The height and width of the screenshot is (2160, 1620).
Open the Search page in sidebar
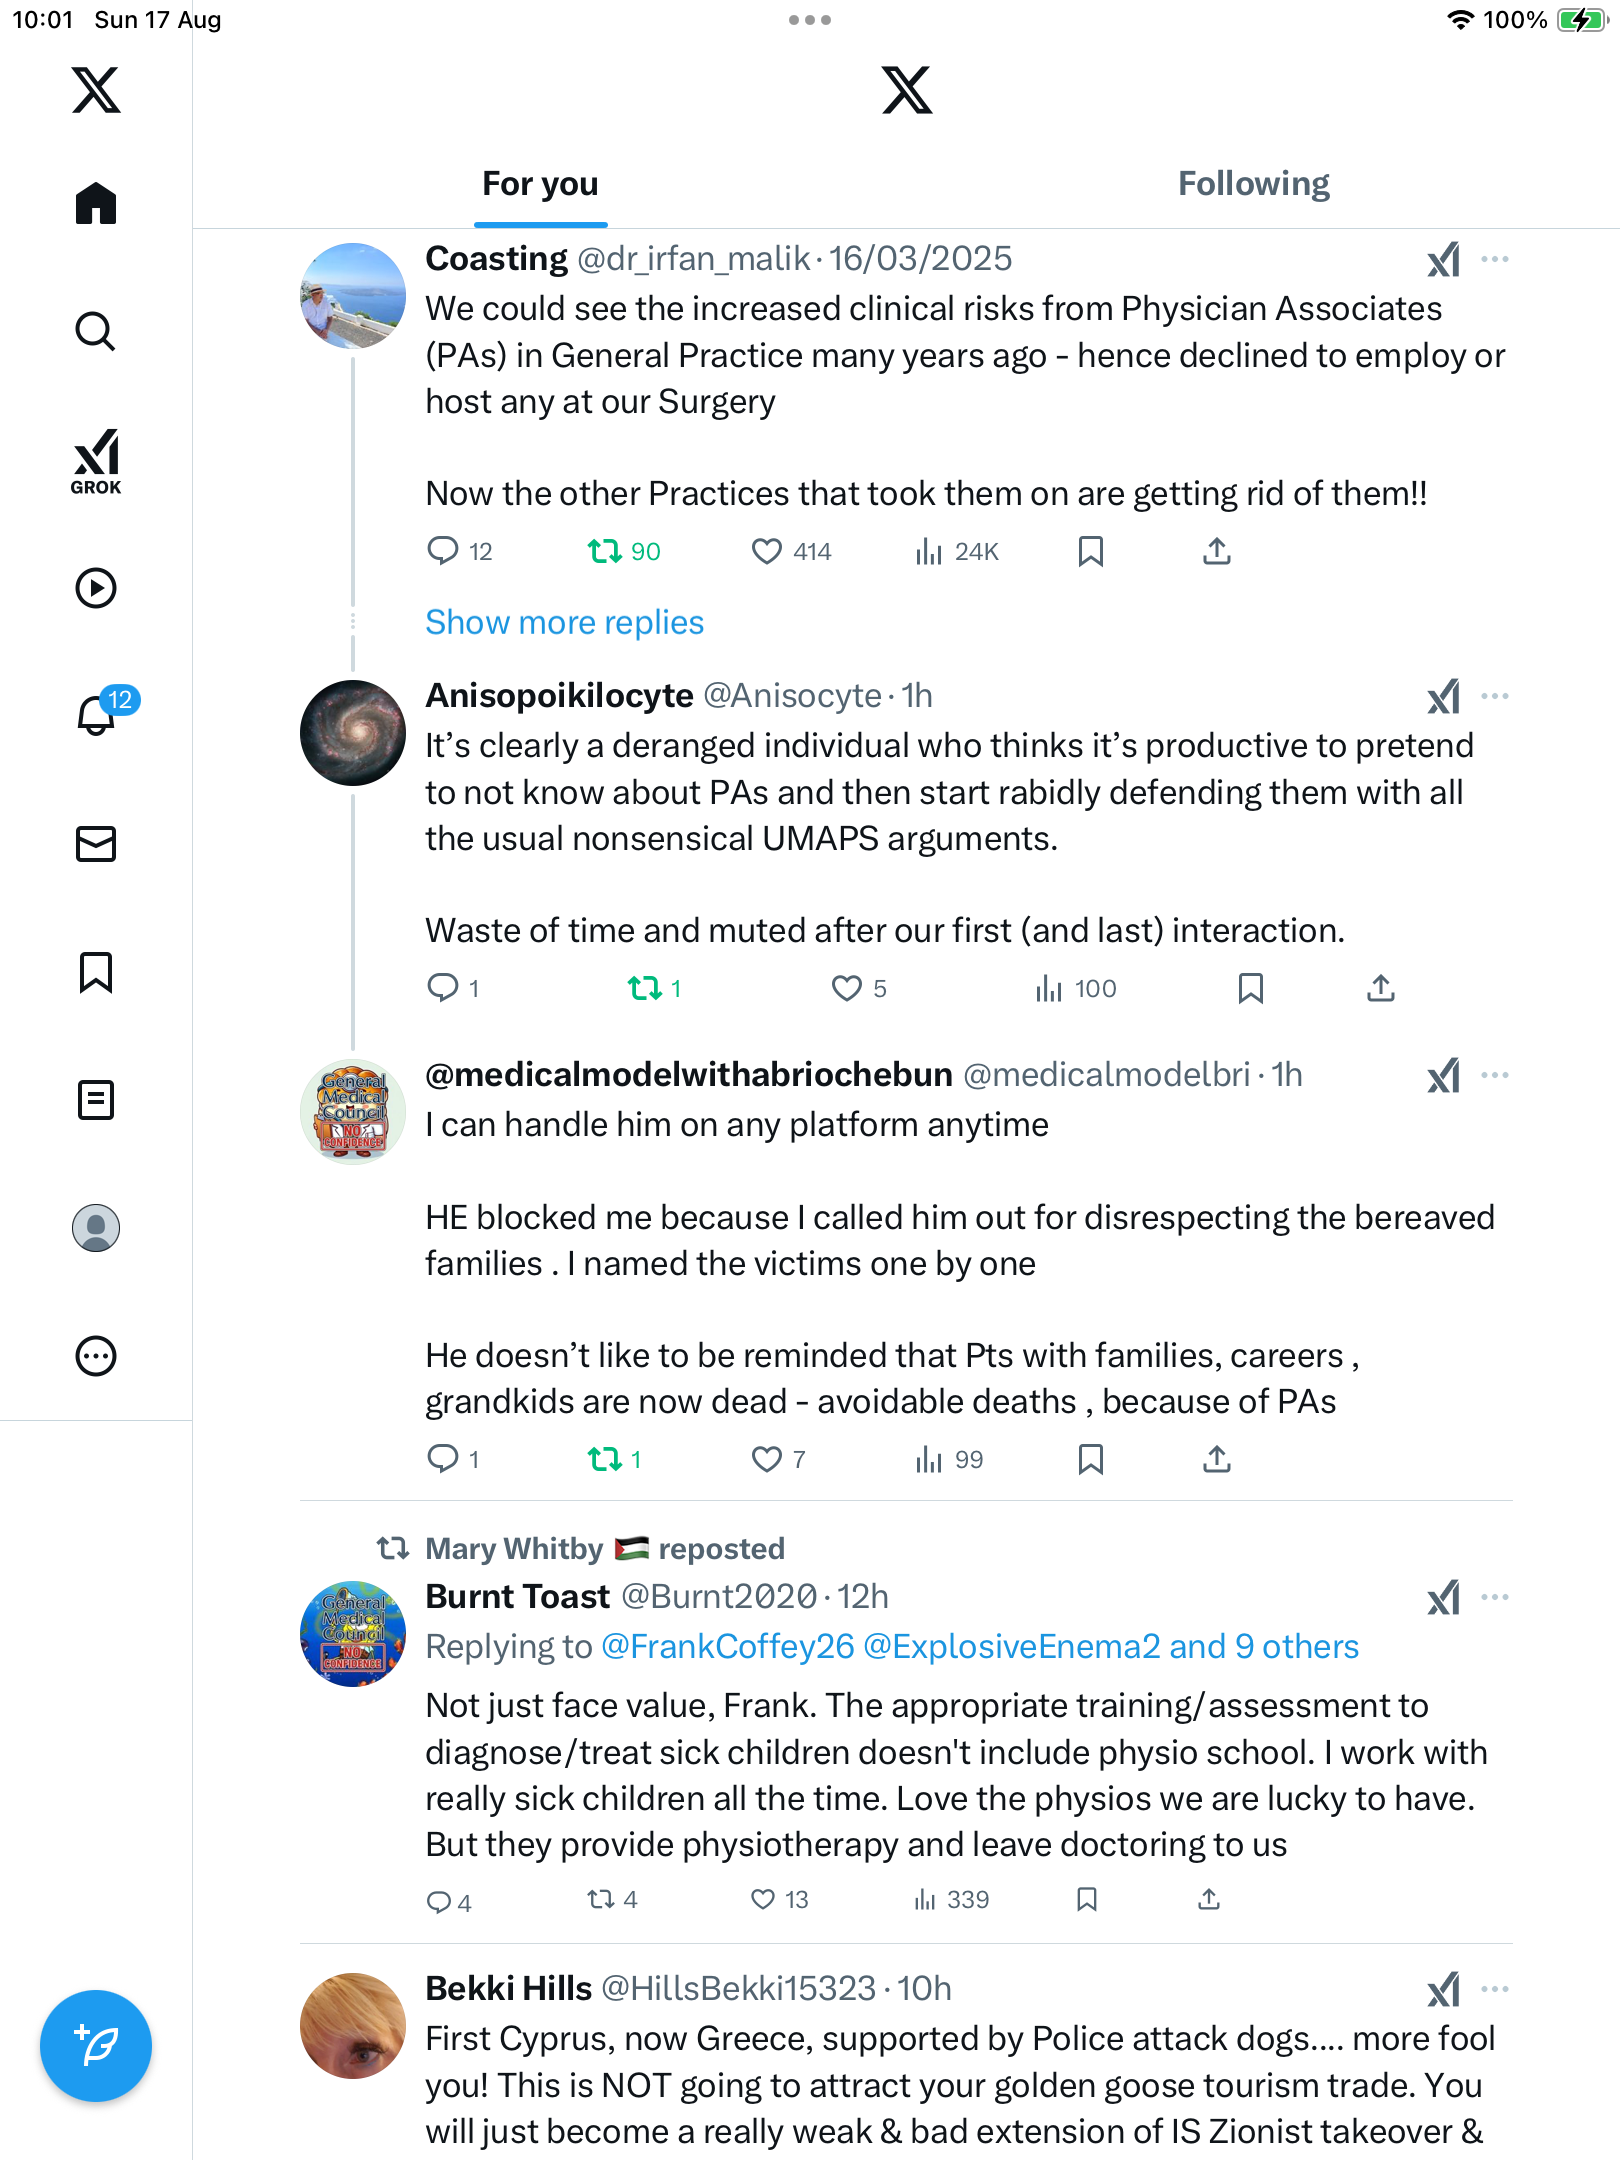[96, 331]
